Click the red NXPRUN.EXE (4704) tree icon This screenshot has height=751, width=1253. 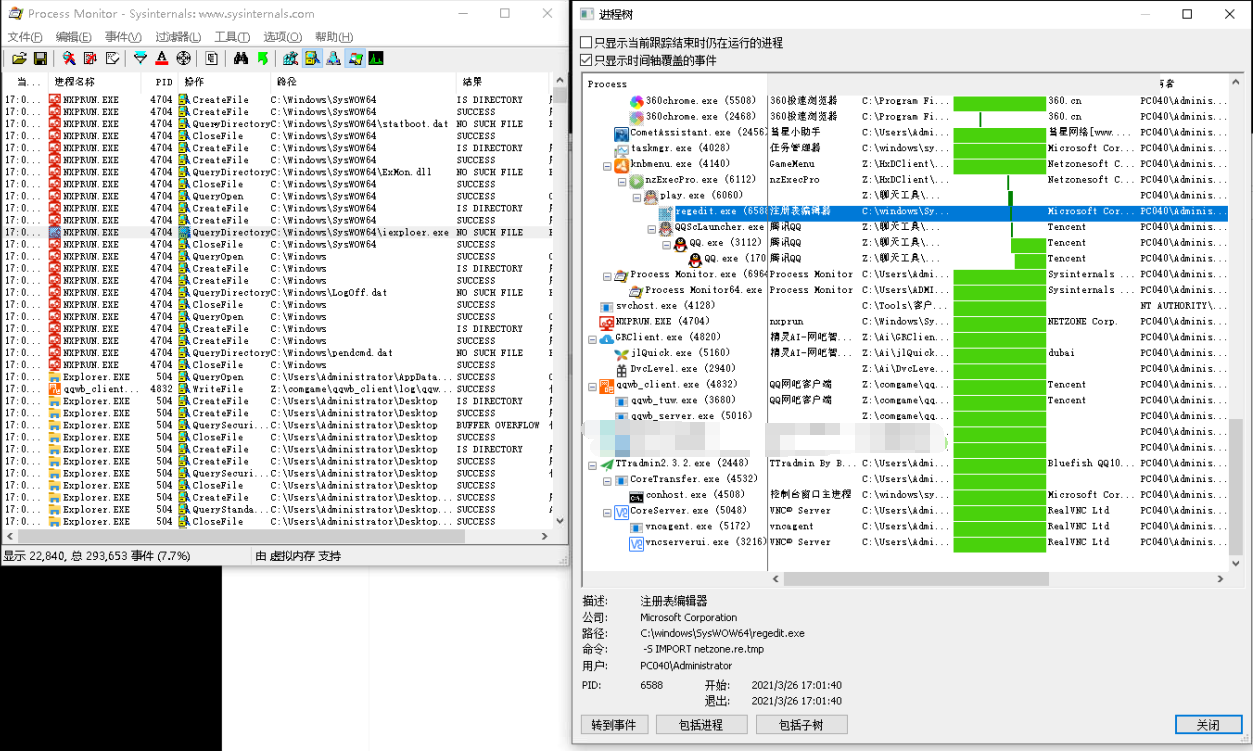click(606, 322)
